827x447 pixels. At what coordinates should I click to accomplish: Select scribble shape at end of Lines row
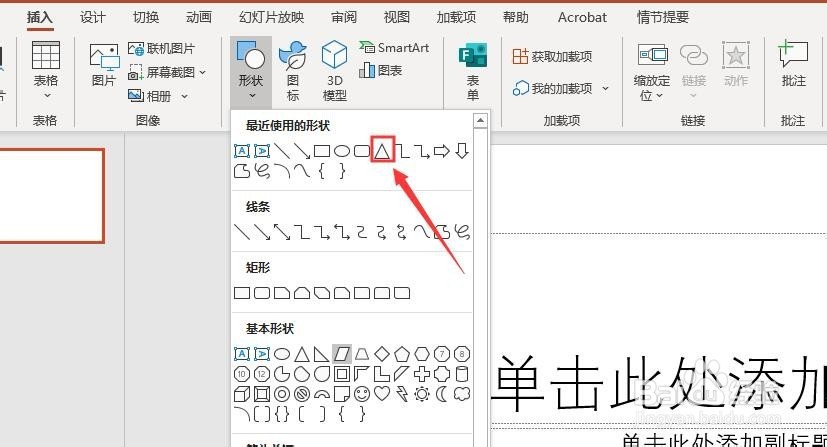462,232
